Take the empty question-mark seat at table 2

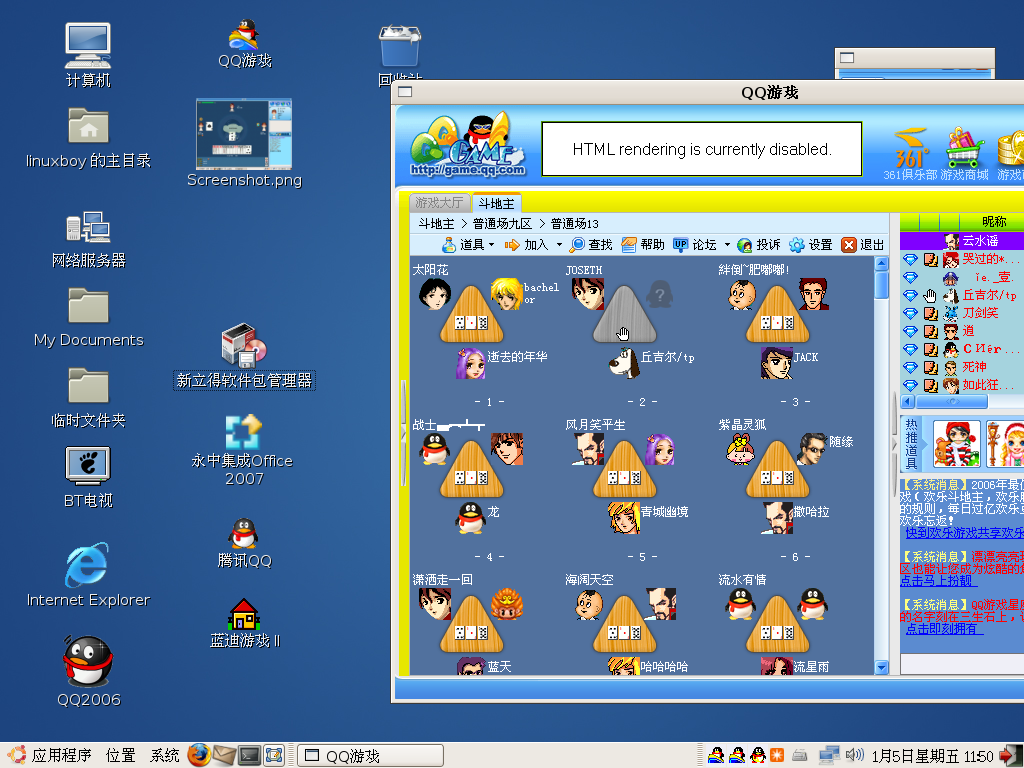point(660,295)
